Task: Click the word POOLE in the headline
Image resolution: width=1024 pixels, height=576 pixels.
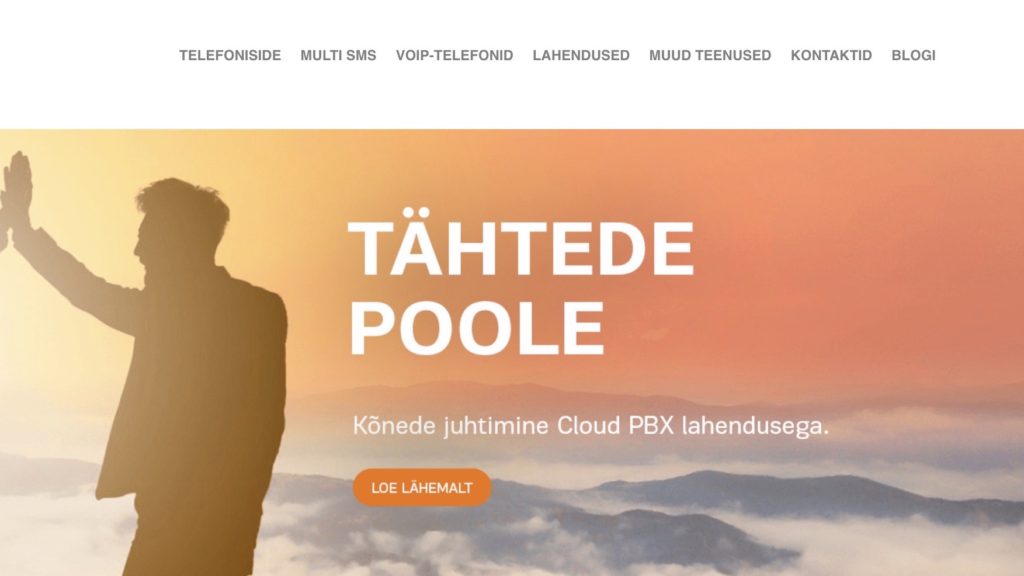Action: (477, 328)
